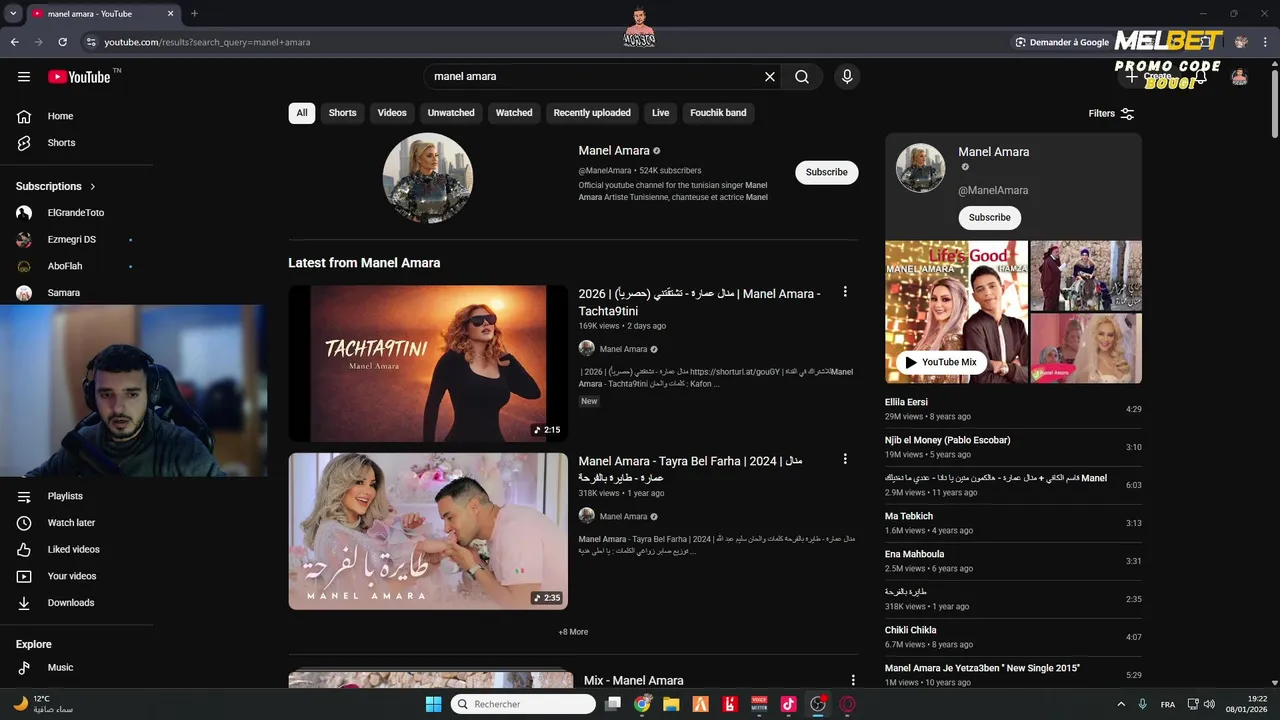This screenshot has height=720, width=1280.
Task: Open a new browser tab
Action: click(194, 13)
